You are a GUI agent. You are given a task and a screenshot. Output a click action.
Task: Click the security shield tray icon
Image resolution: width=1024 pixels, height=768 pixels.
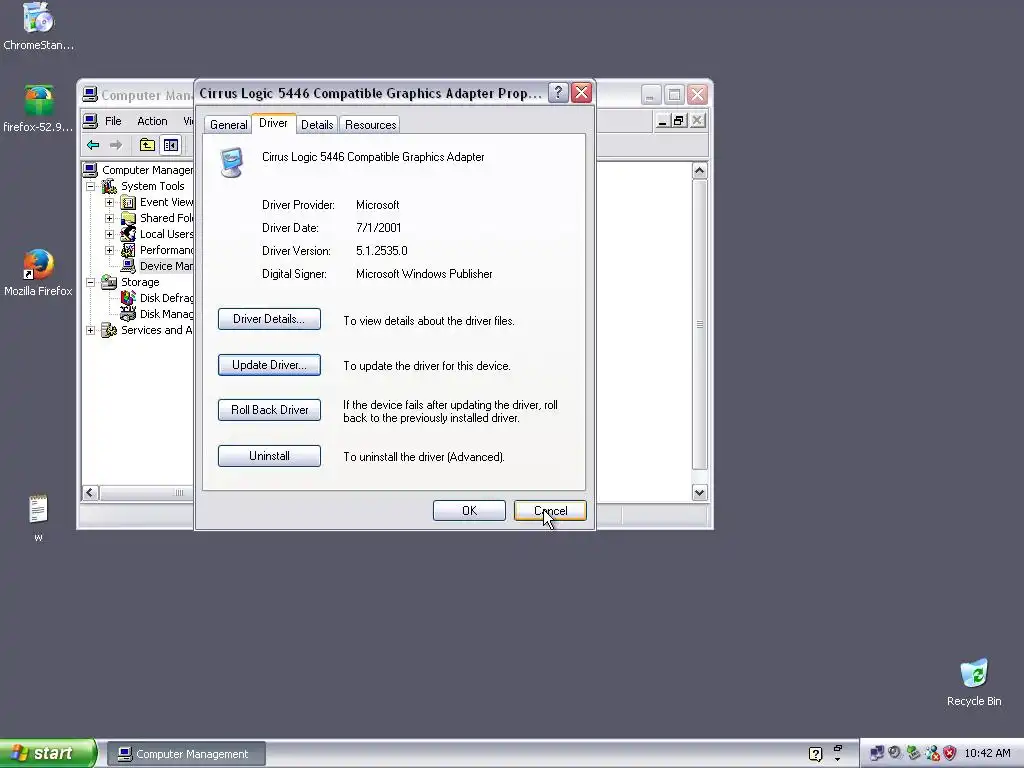(x=950, y=753)
